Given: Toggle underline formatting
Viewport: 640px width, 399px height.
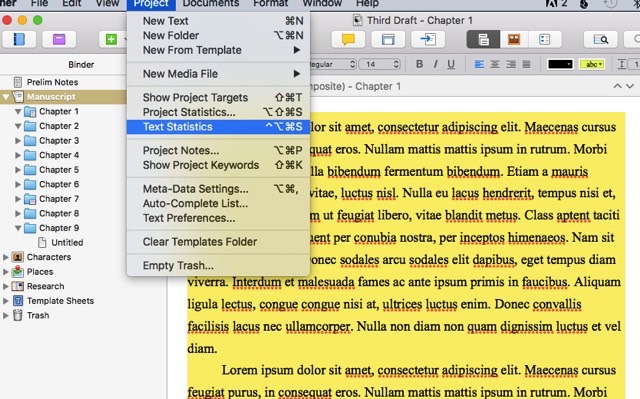Looking at the screenshot, I should tap(451, 64).
